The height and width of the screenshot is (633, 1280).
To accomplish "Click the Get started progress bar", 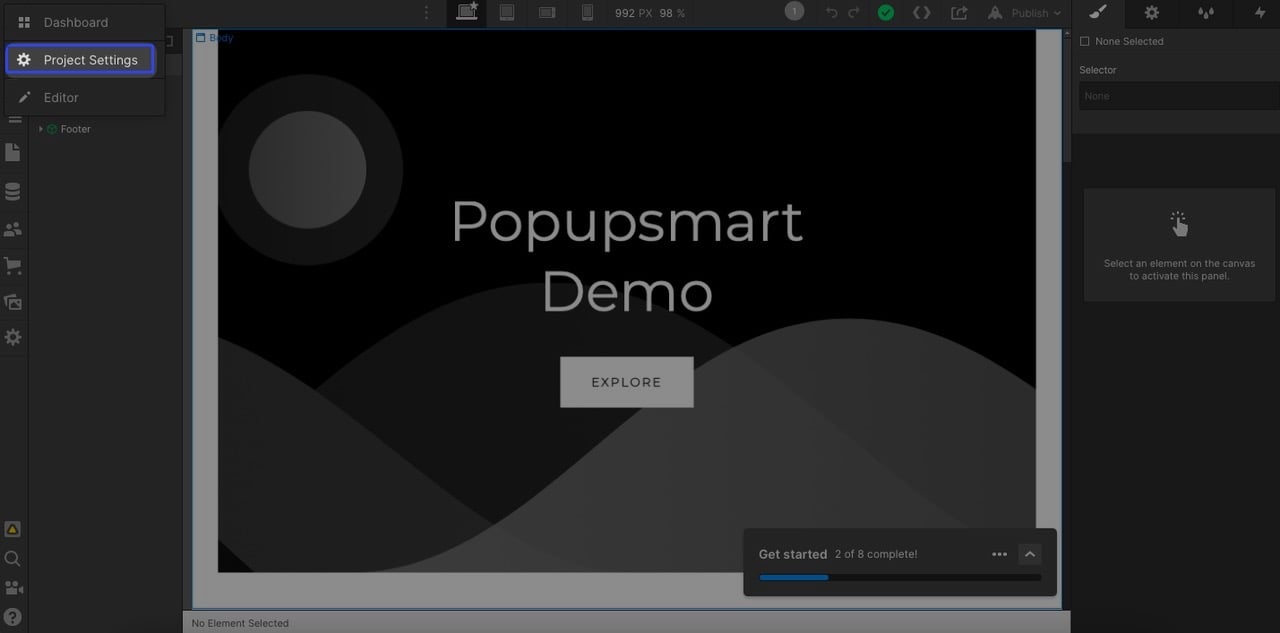I will pyautogui.click(x=900, y=577).
